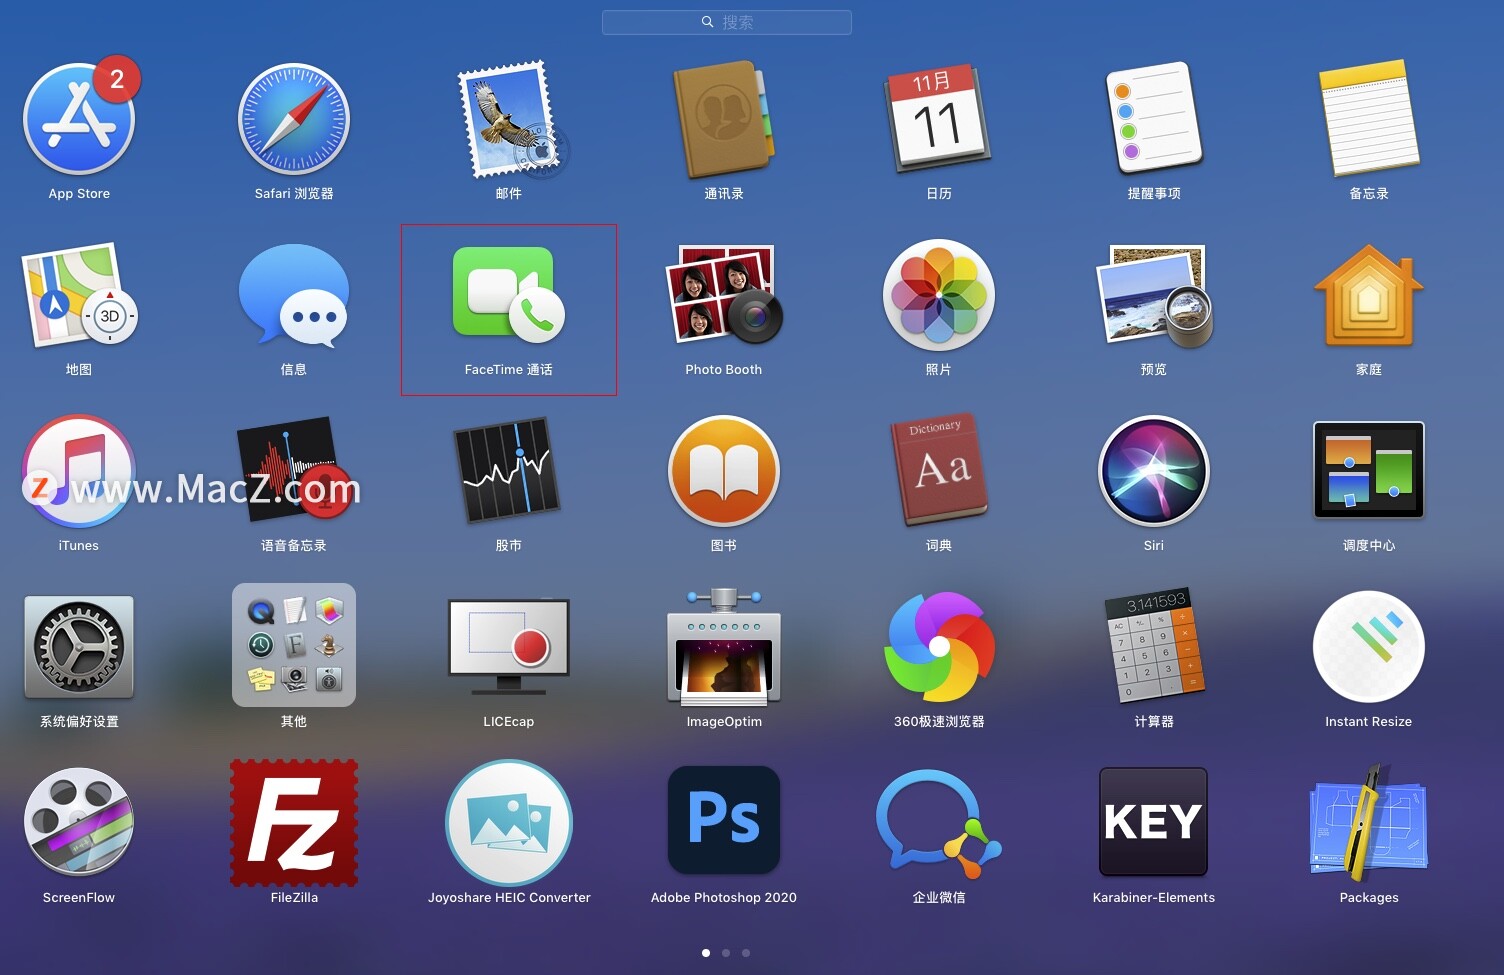Go to second Launchpad page dot
The image size is (1504, 975).
tap(726, 953)
